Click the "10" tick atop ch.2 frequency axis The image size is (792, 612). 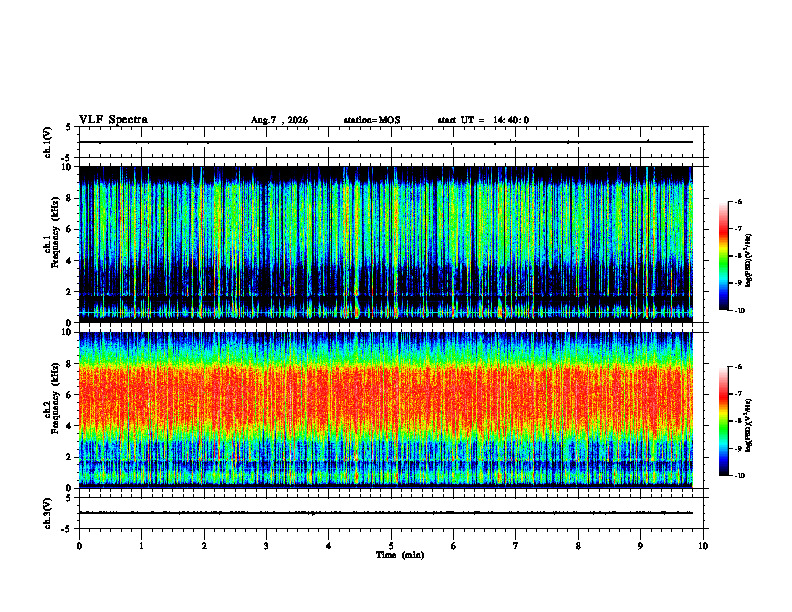tap(68, 332)
